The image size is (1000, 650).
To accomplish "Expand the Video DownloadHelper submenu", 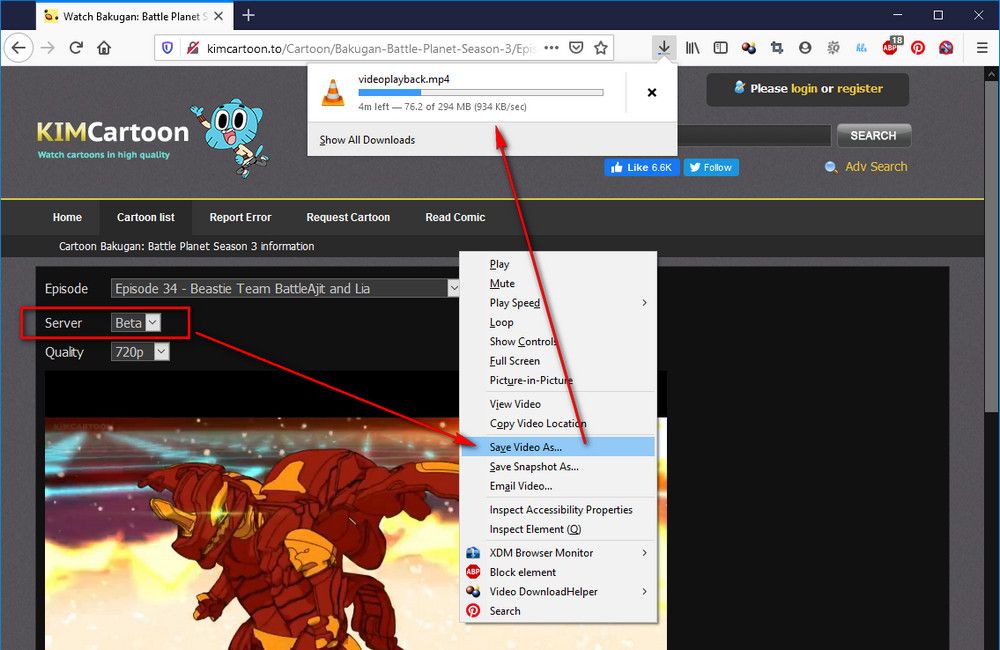I will coord(558,592).
